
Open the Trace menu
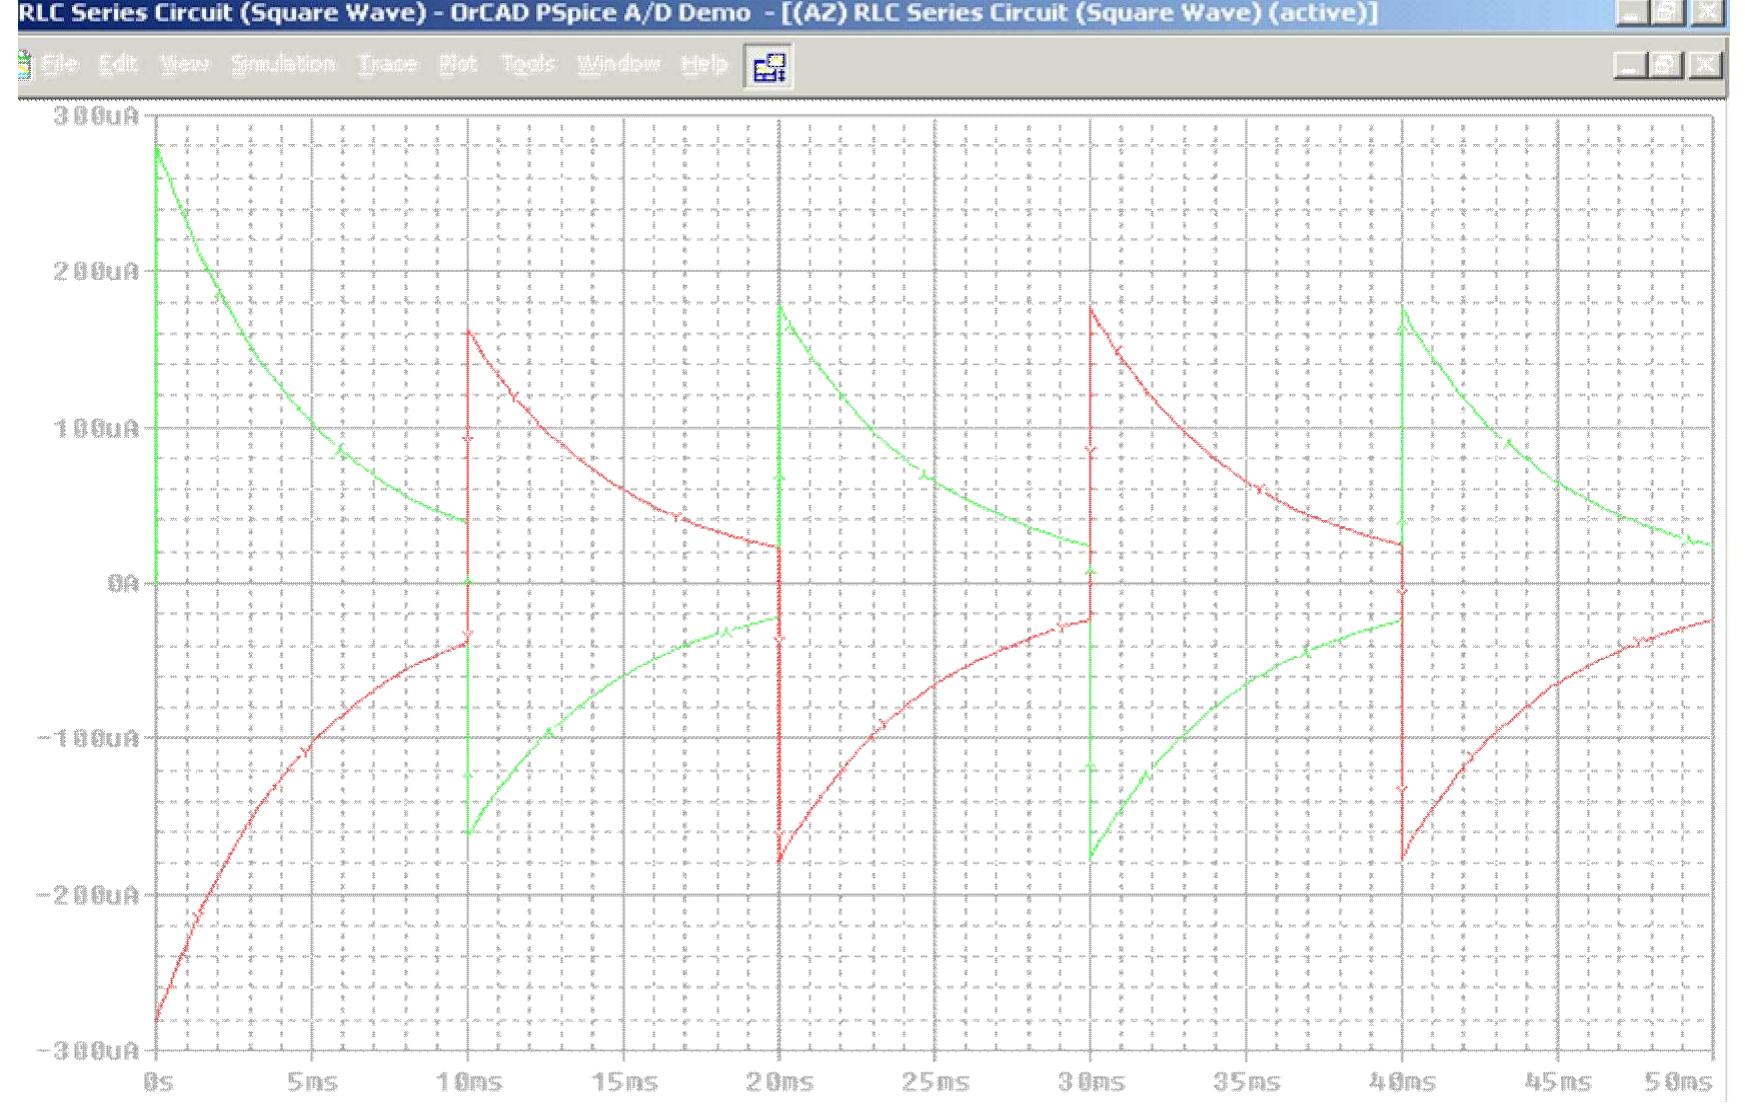387,63
